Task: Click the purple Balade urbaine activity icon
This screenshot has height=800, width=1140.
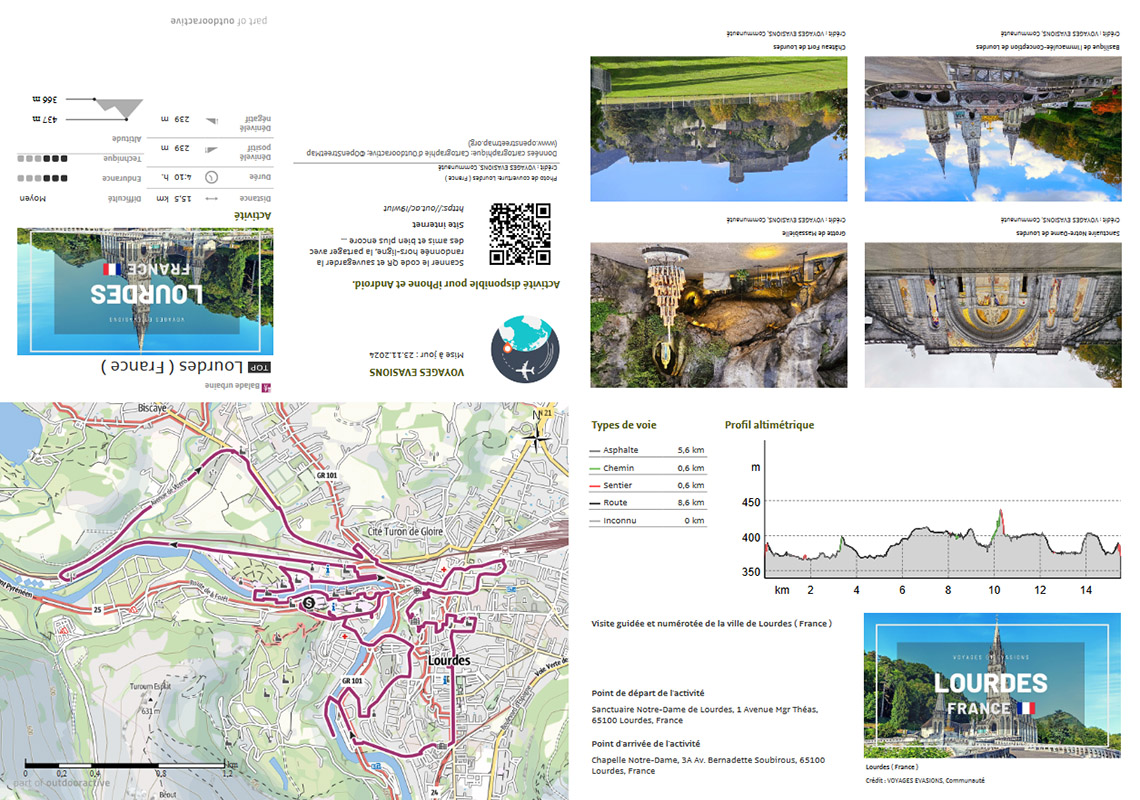Action: (266, 386)
